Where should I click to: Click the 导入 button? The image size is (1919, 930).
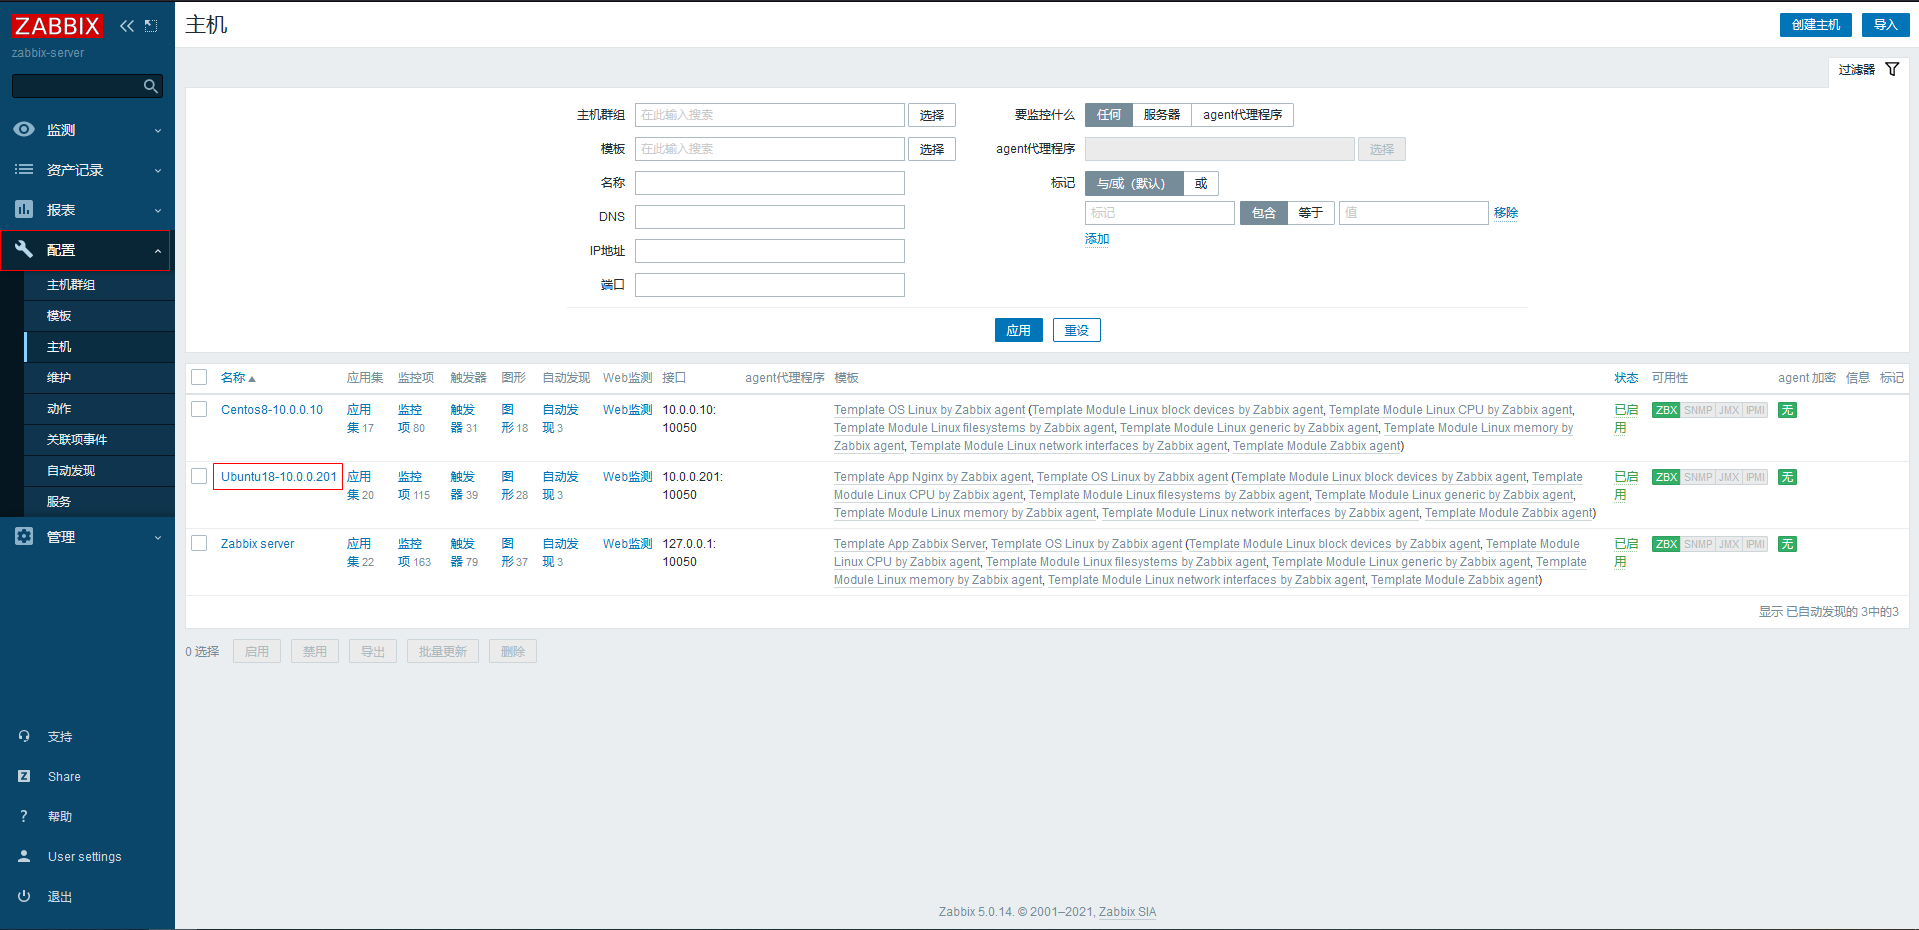pyautogui.click(x=1886, y=25)
